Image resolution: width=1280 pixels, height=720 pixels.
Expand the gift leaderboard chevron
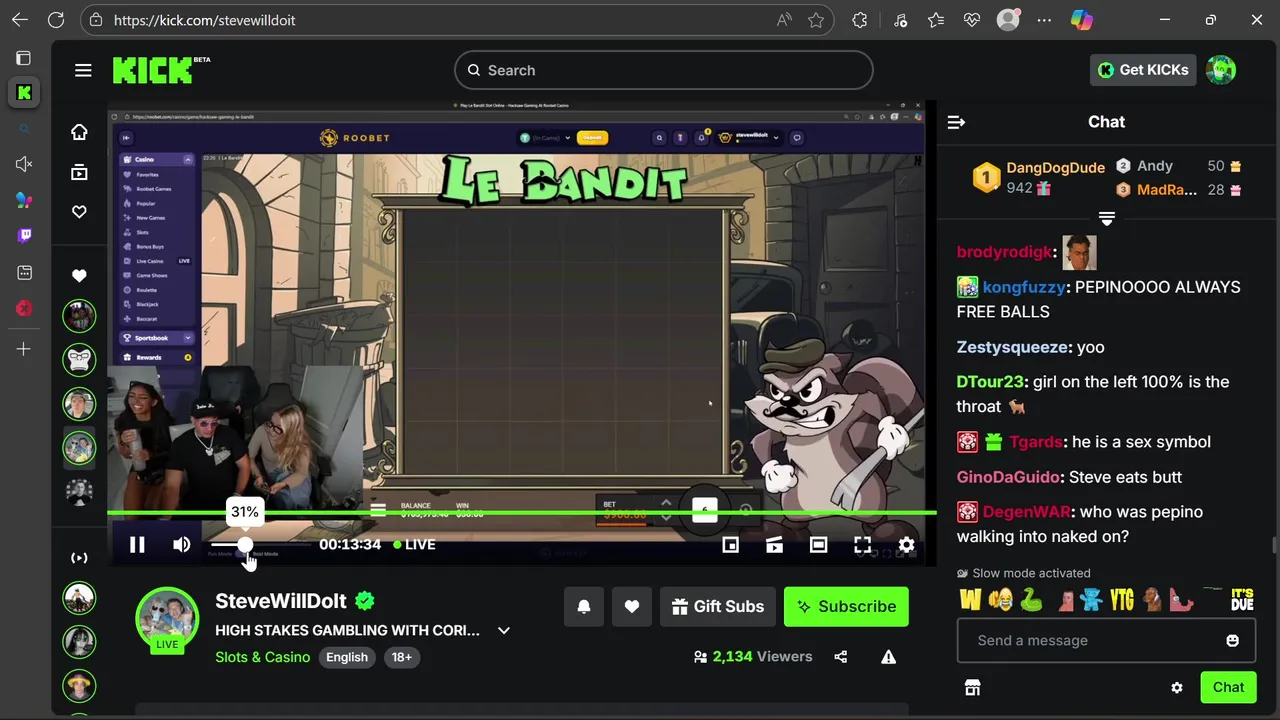[x=1106, y=218]
